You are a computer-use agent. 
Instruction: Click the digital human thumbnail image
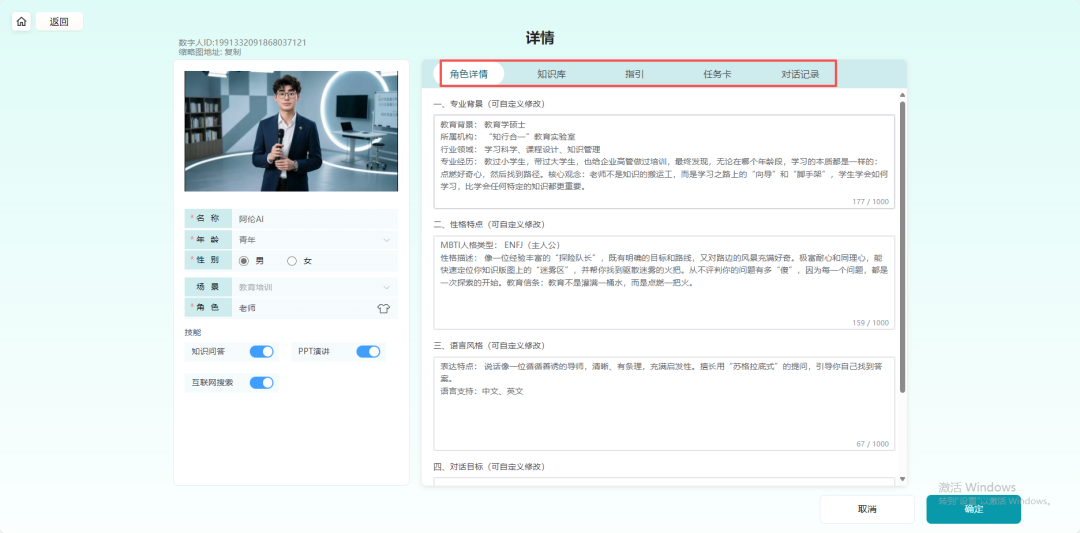291,131
